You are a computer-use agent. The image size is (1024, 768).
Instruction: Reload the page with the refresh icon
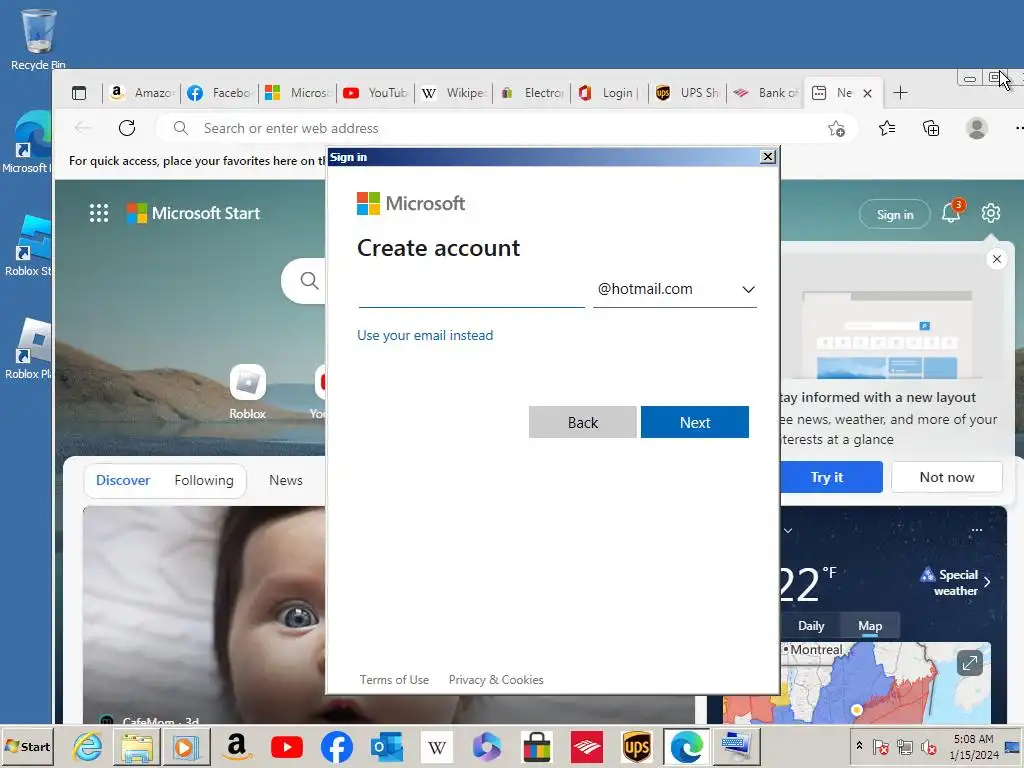tap(127, 128)
